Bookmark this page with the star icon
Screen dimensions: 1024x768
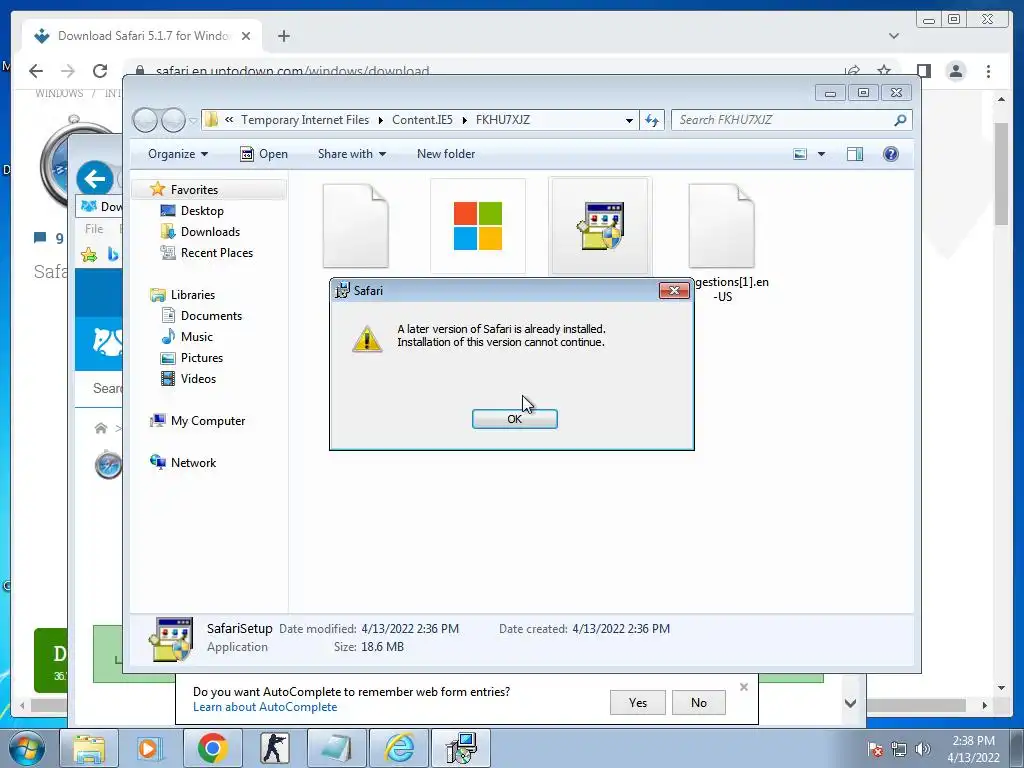(x=884, y=71)
